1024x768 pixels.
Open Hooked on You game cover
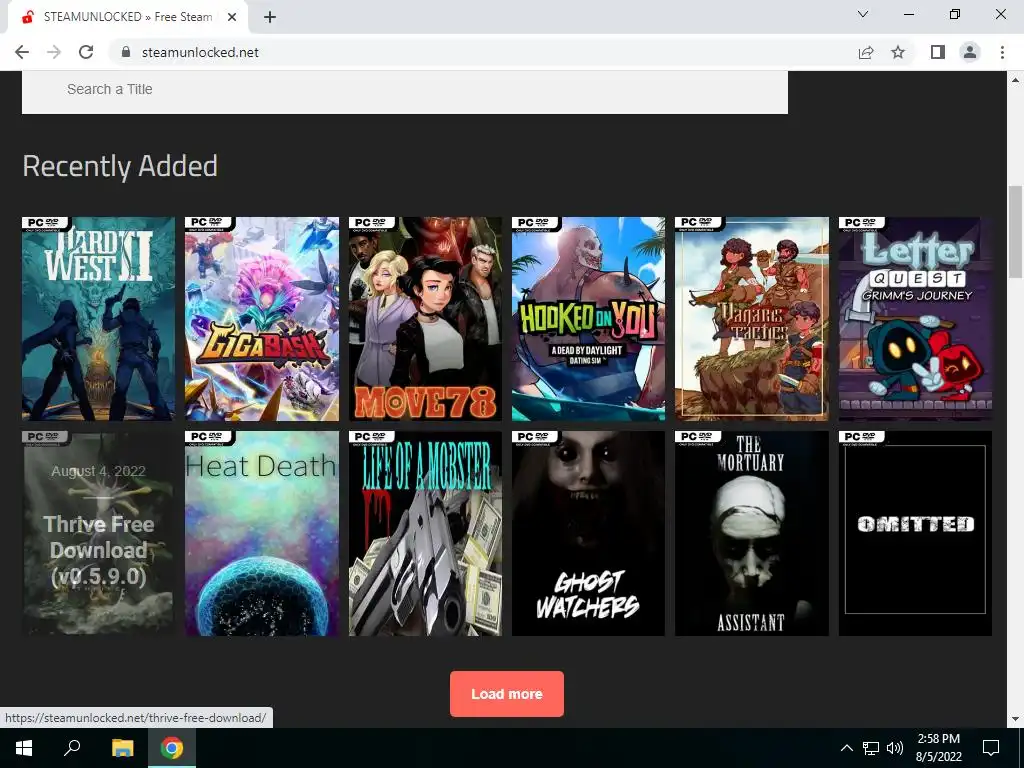pyautogui.click(x=588, y=319)
